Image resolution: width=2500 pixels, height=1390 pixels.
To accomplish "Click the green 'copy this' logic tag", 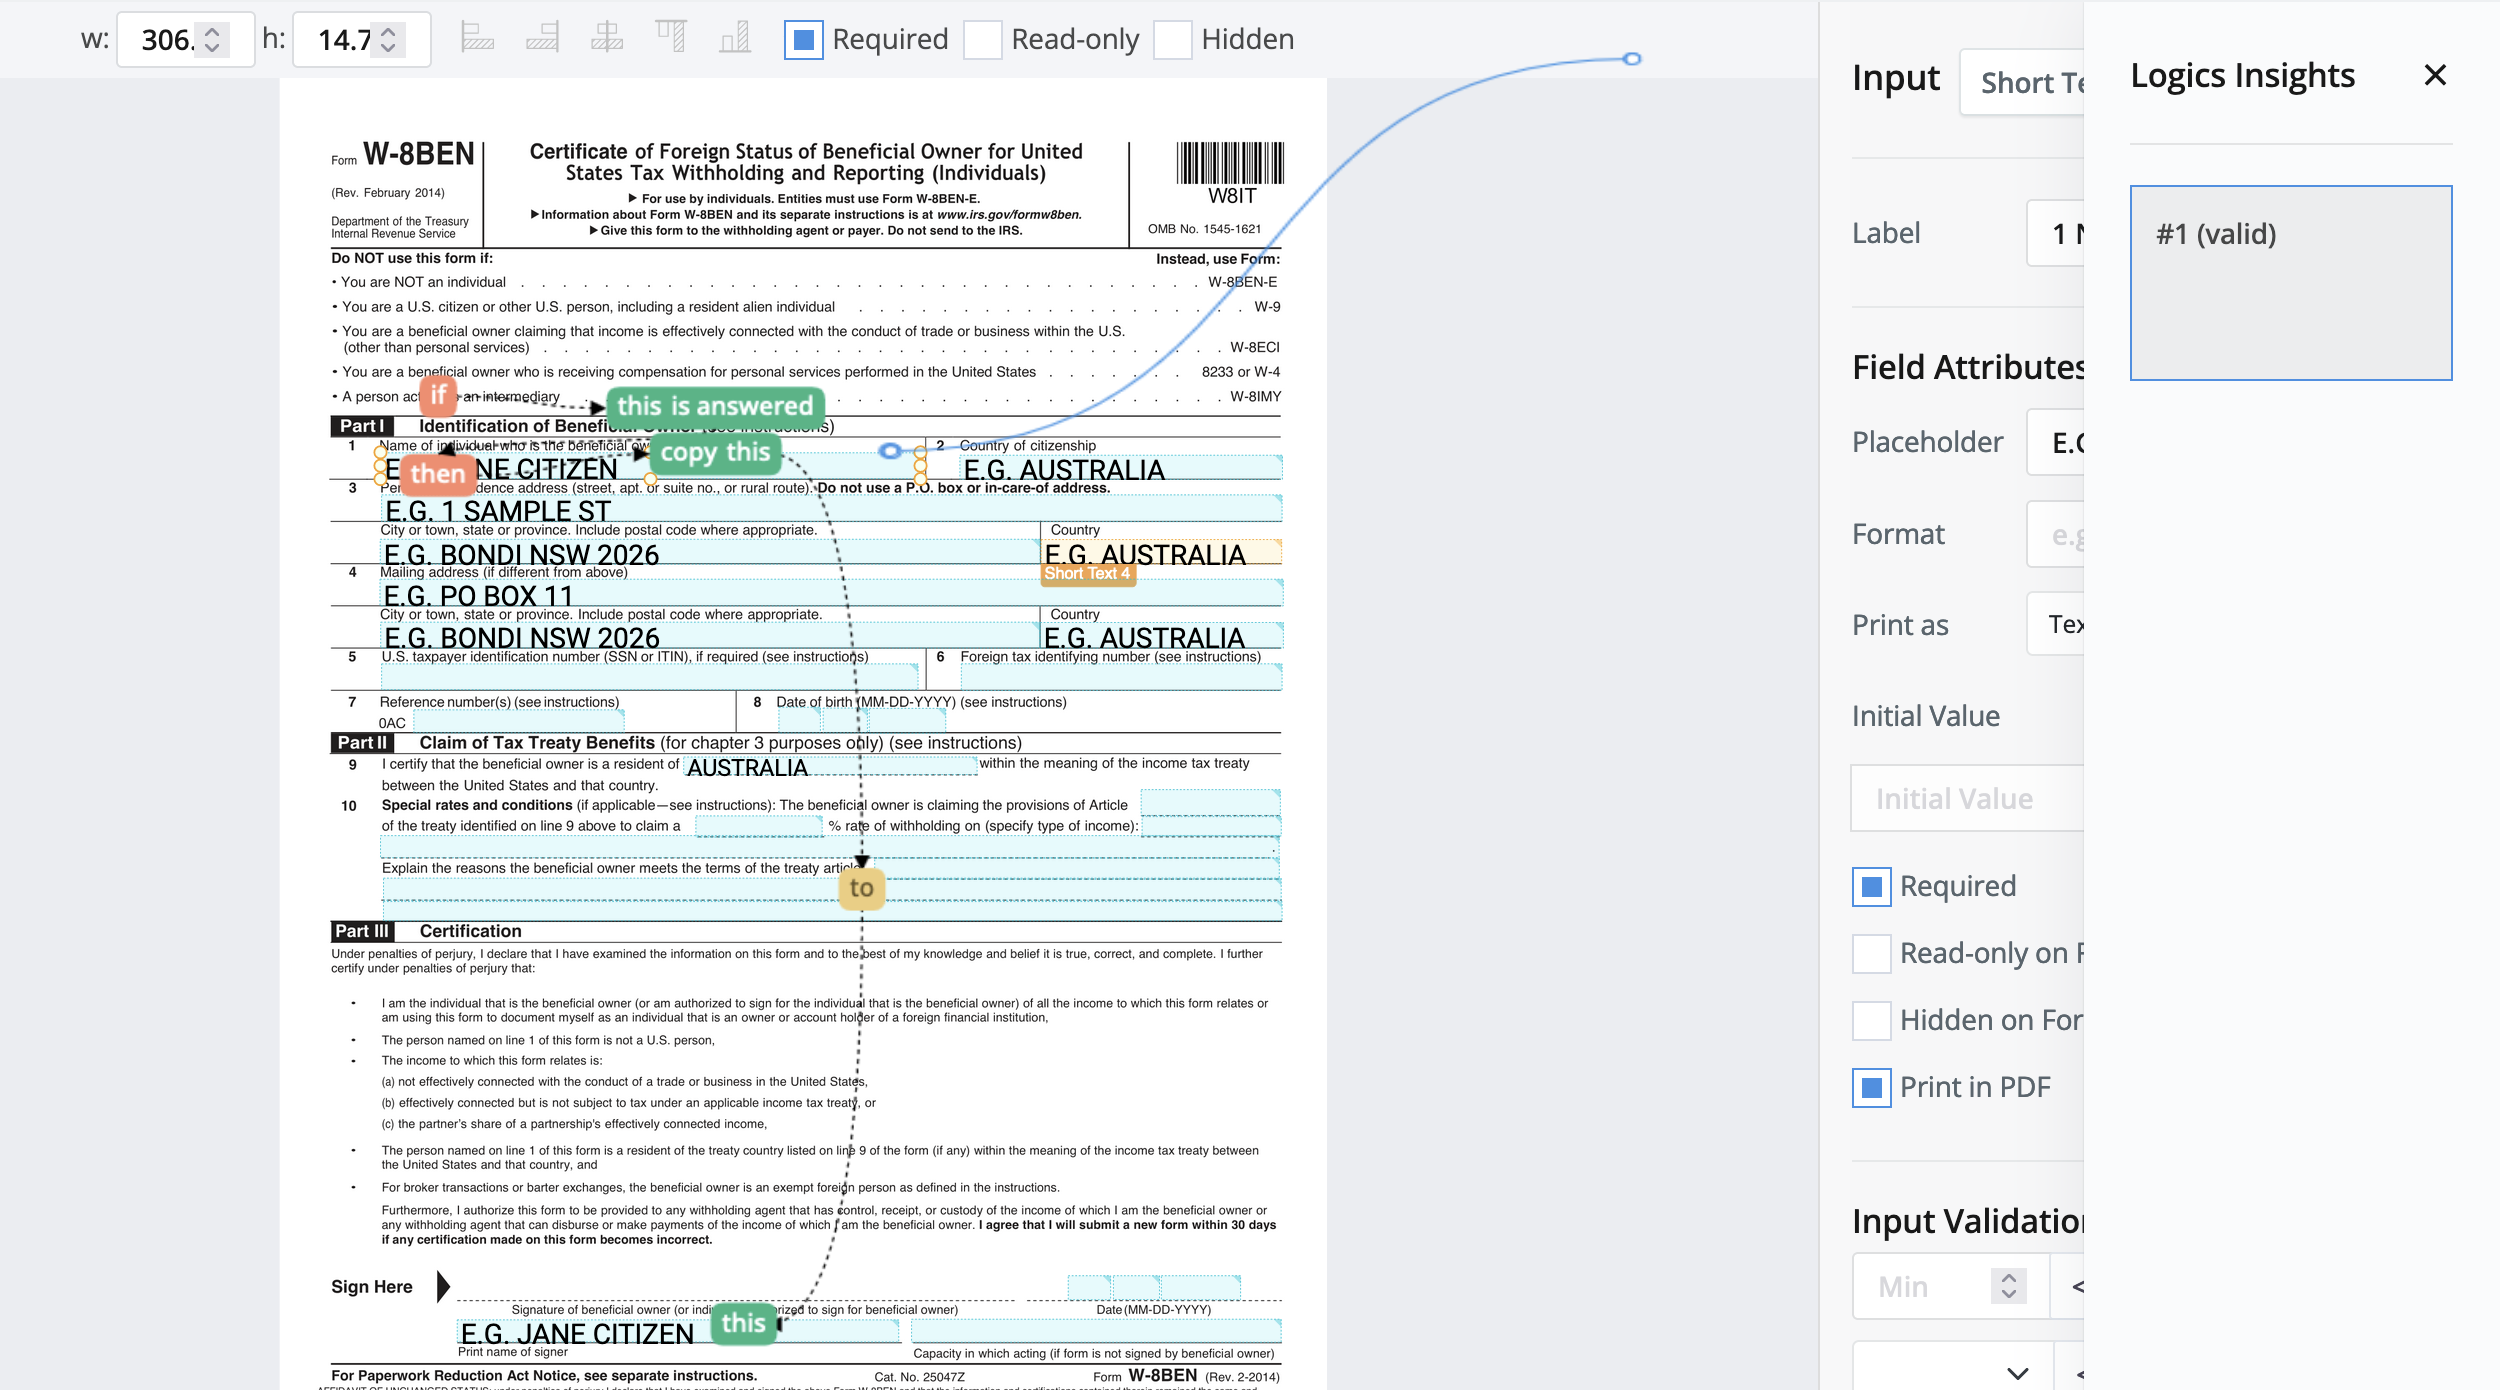I will click(x=715, y=452).
